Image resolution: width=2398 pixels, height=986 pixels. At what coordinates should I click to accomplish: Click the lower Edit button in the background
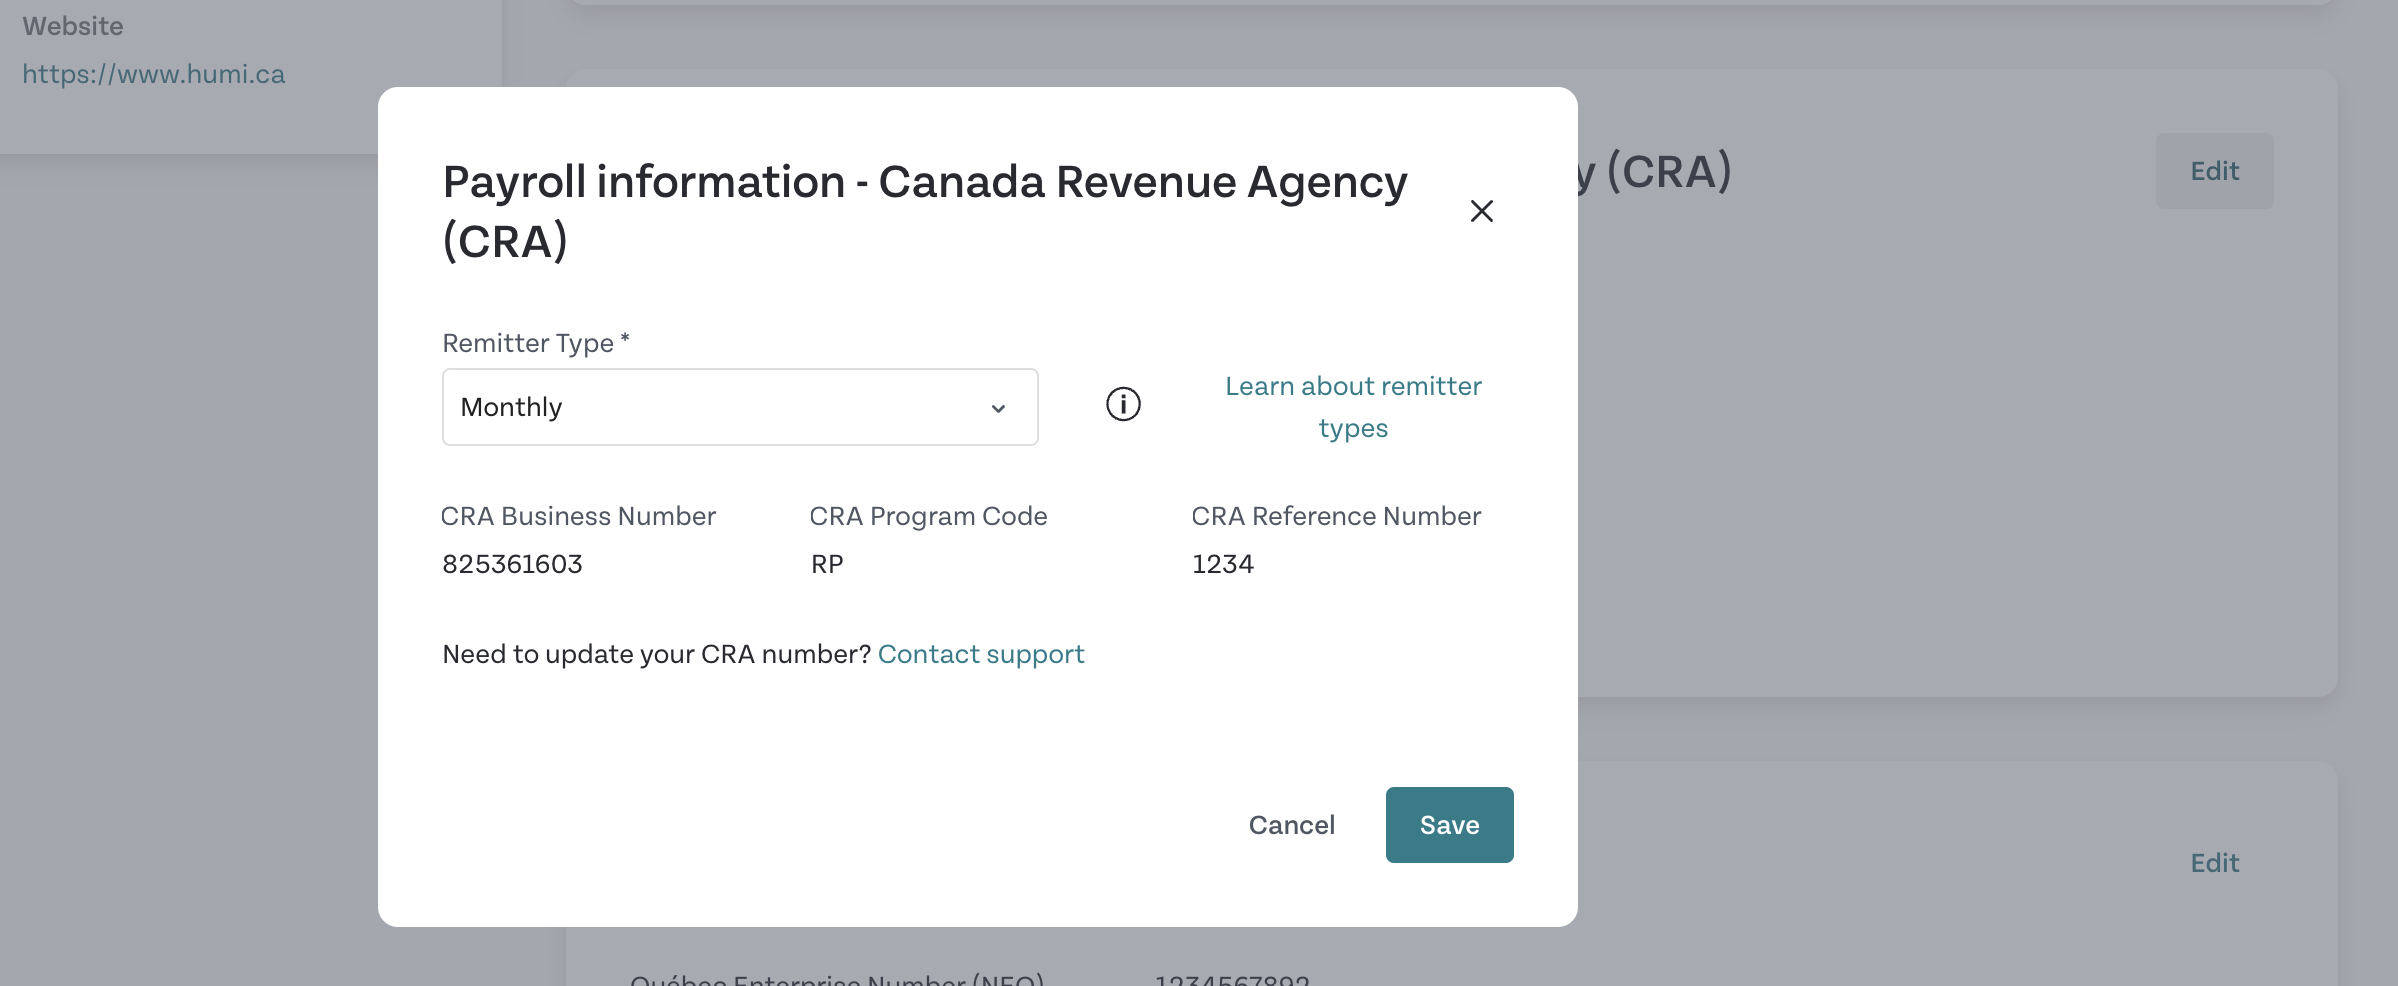tap(2214, 863)
